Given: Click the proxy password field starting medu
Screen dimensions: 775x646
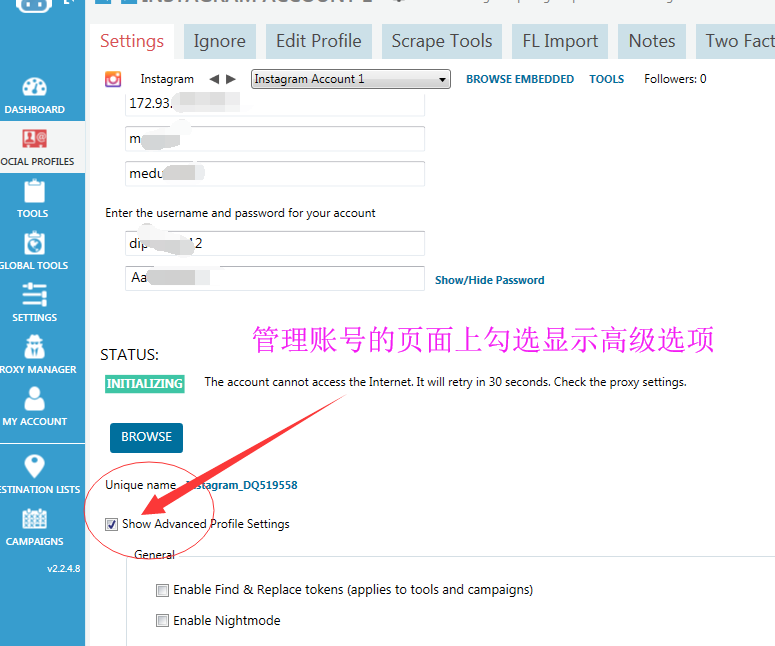Looking at the screenshot, I should point(275,174).
